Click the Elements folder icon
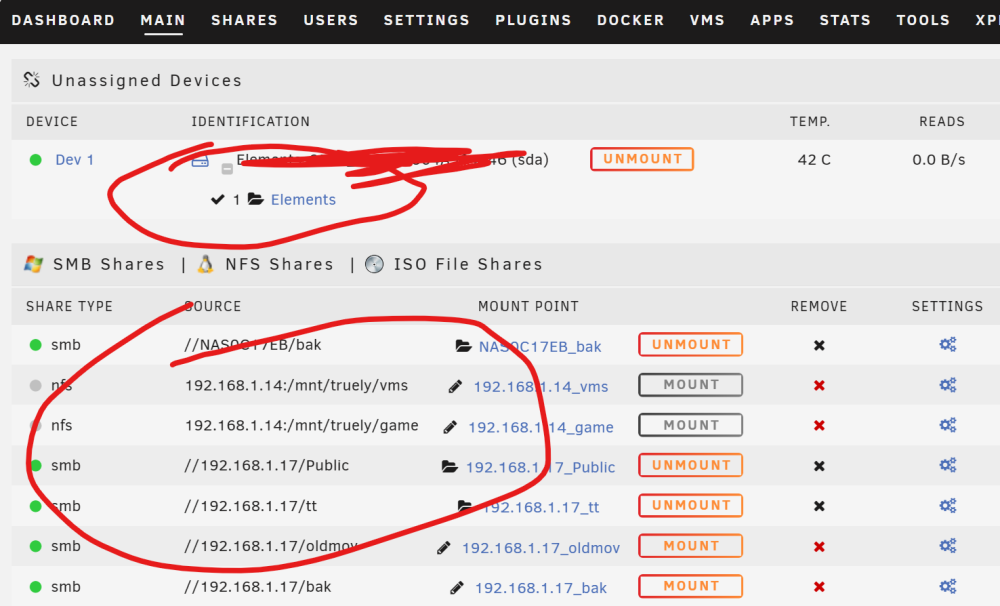Screen dimensions: 1000x606 [x=256, y=199]
